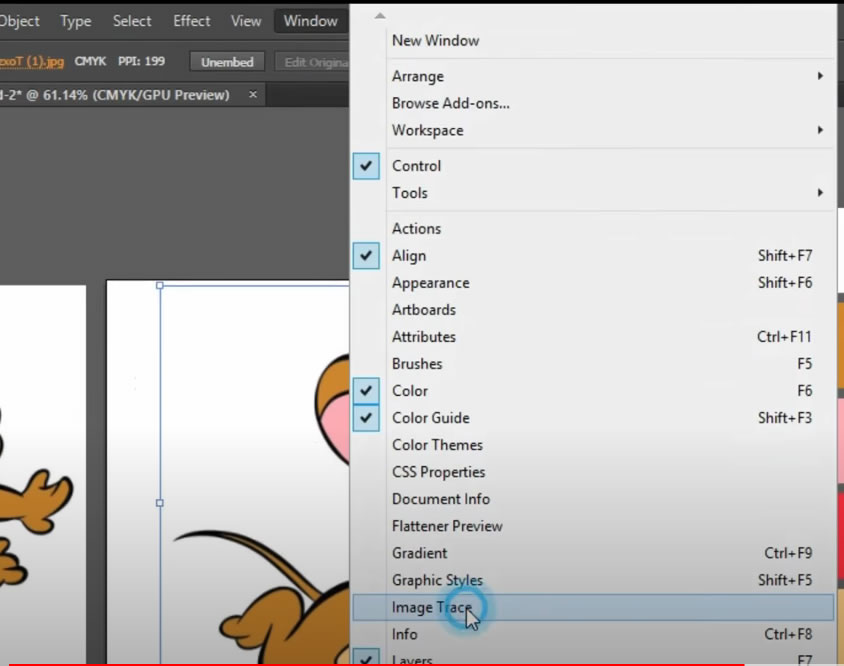The width and height of the screenshot is (844, 666).
Task: Open the linked jpg file name link
Action: pos(32,61)
